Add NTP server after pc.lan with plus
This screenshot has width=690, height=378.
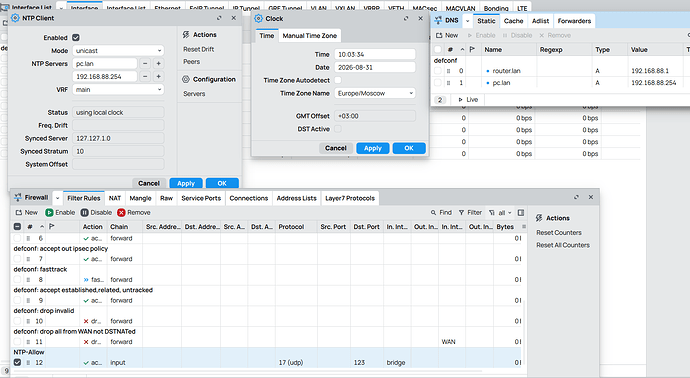[x=158, y=63]
